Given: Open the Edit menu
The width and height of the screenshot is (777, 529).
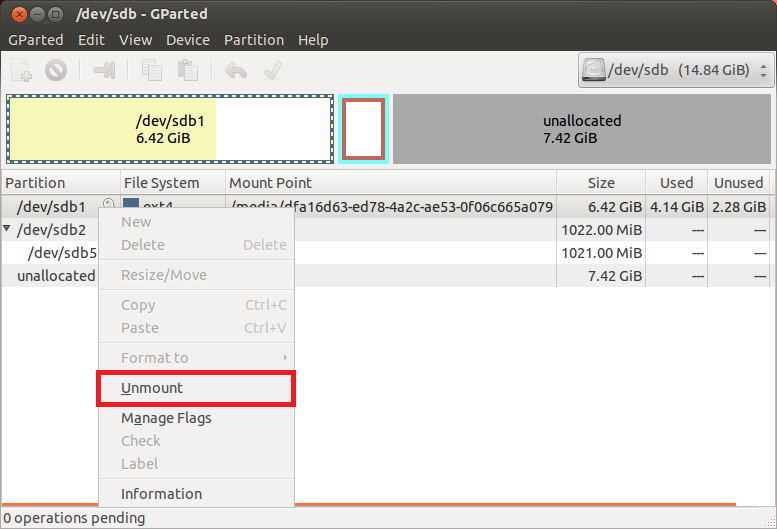Looking at the screenshot, I should 91,40.
